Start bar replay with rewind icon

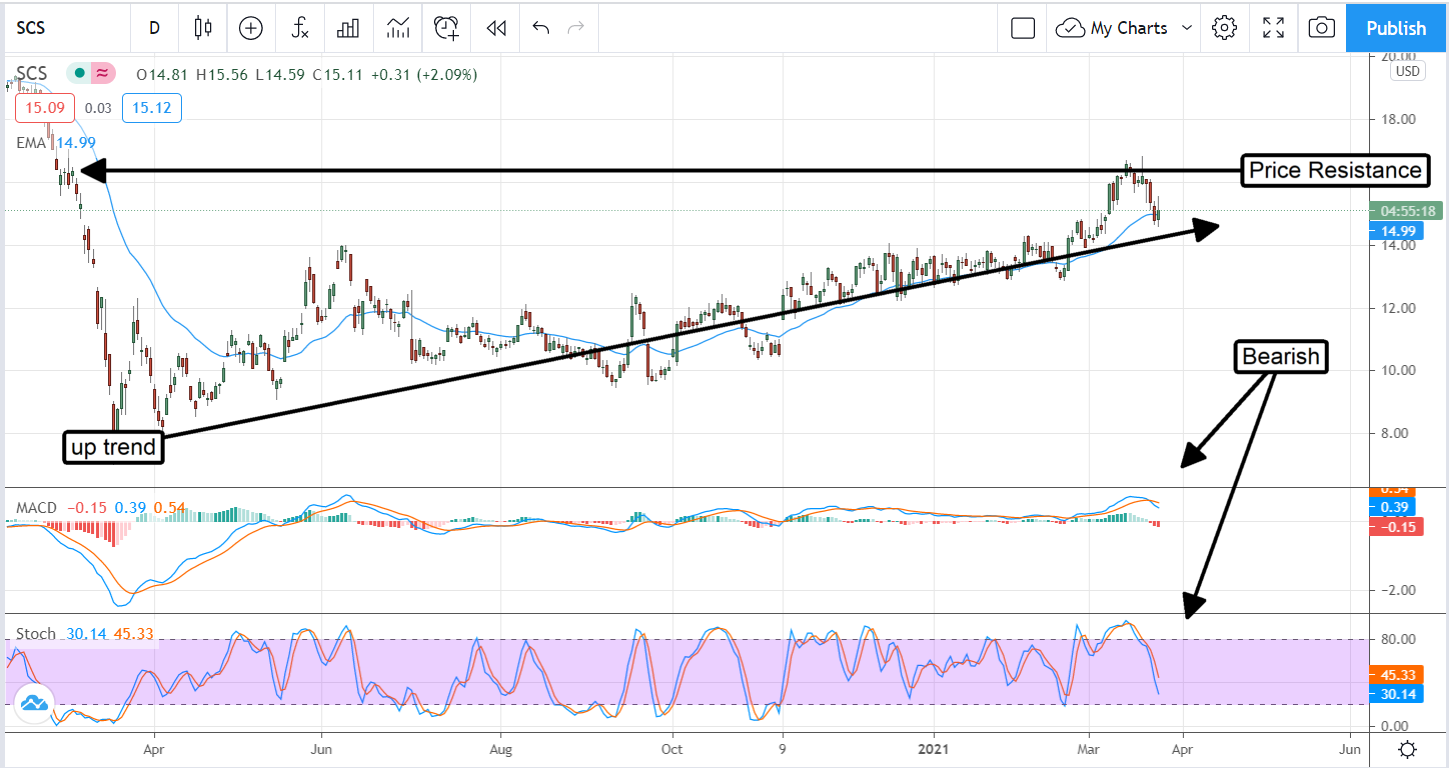pos(496,28)
